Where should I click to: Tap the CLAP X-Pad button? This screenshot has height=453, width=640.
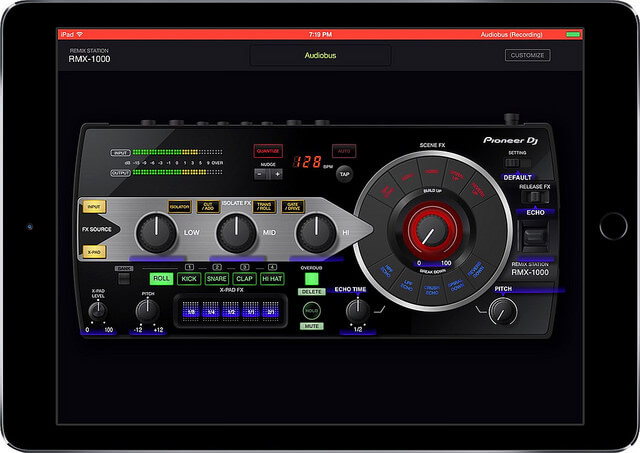pos(244,279)
